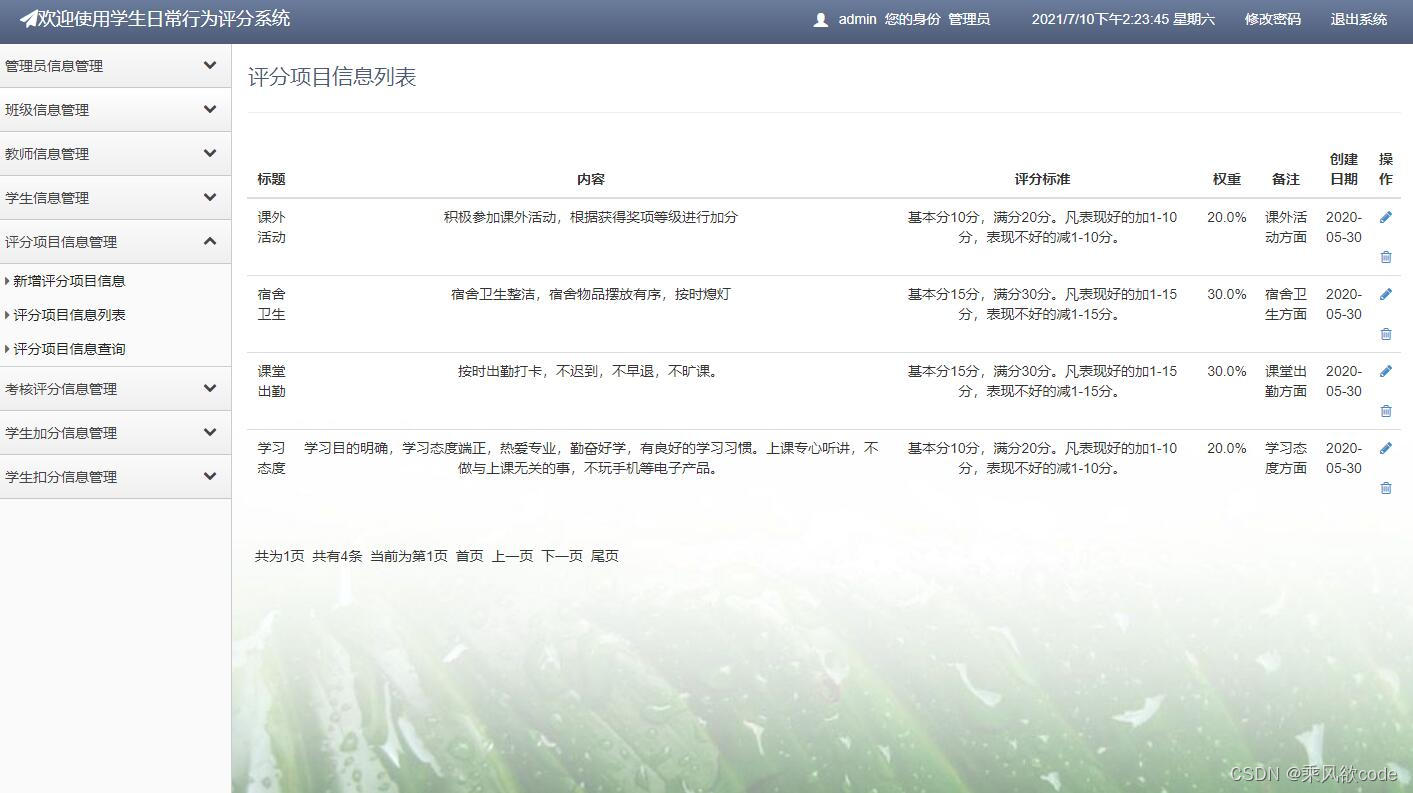1413x793 pixels.
Task: Click 退出系统 to log out
Action: click(1358, 19)
